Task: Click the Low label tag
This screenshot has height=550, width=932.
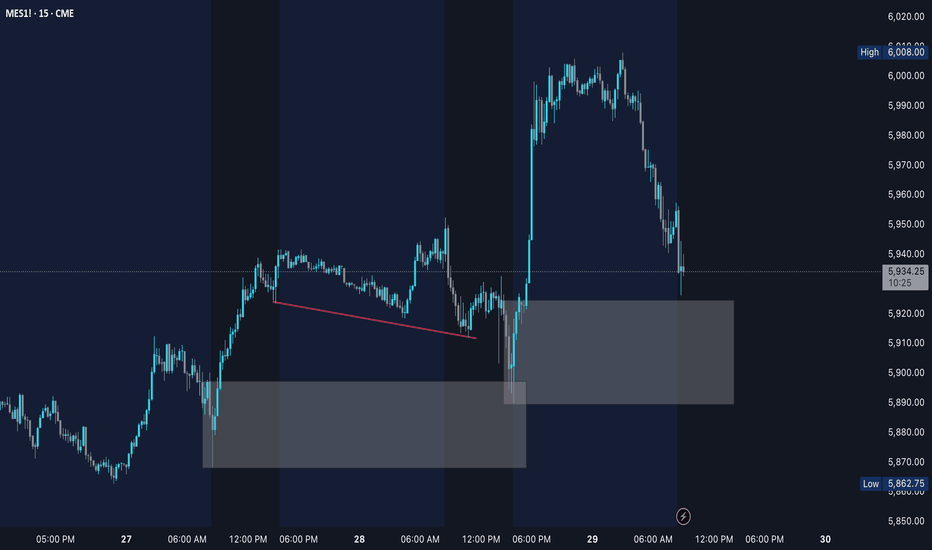Action: (x=871, y=483)
